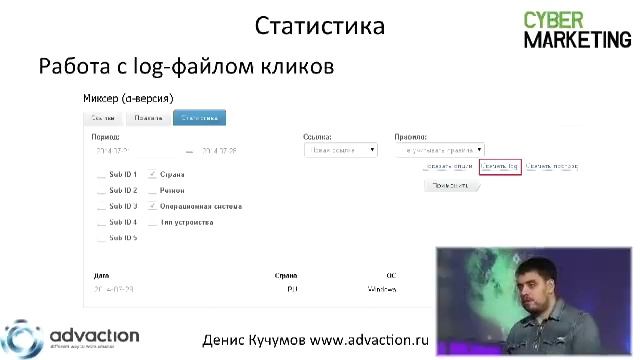Viewport: 640px width, 360px height.
Task: Click the Миксер (α-версия) heading
Action: click(128, 98)
